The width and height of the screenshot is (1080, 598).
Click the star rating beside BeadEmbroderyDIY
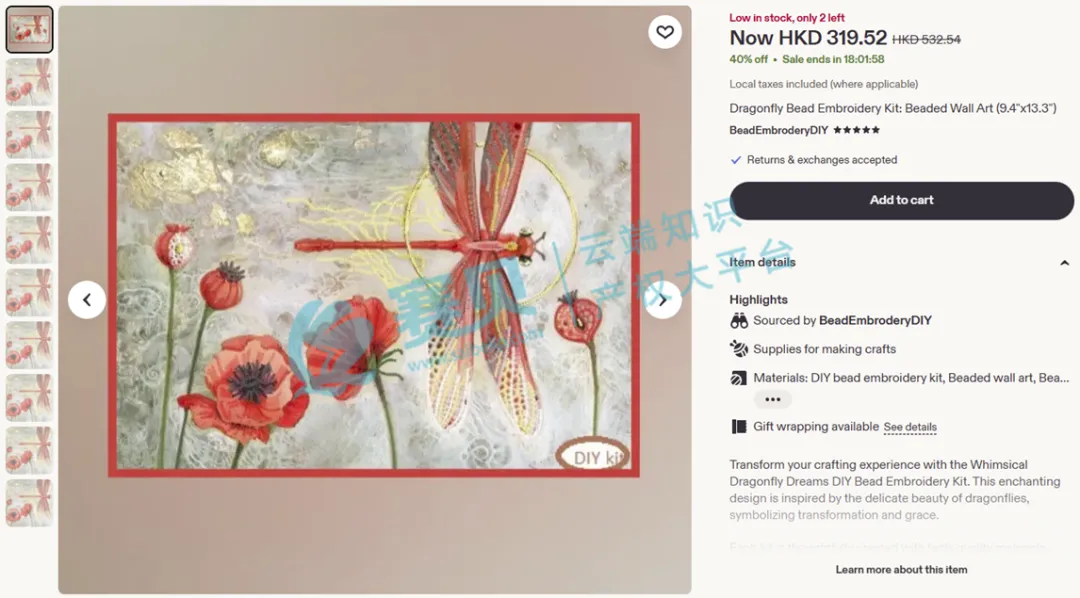tap(856, 130)
